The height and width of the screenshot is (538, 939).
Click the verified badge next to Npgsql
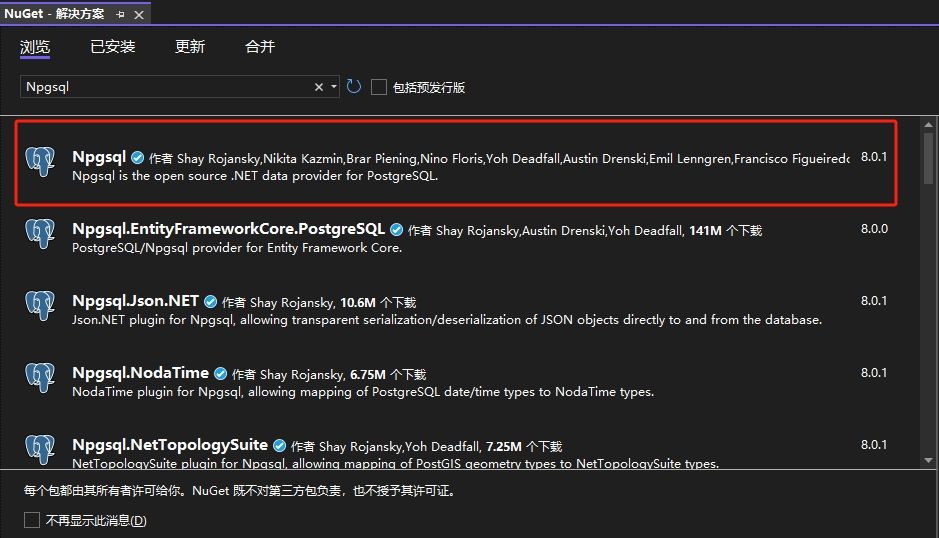[137, 158]
